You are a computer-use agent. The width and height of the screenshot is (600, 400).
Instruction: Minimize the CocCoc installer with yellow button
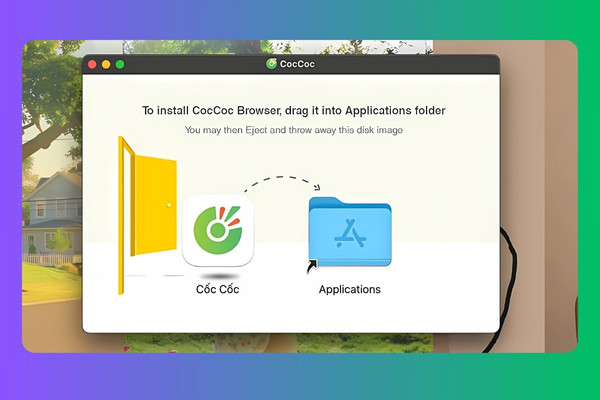(106, 64)
